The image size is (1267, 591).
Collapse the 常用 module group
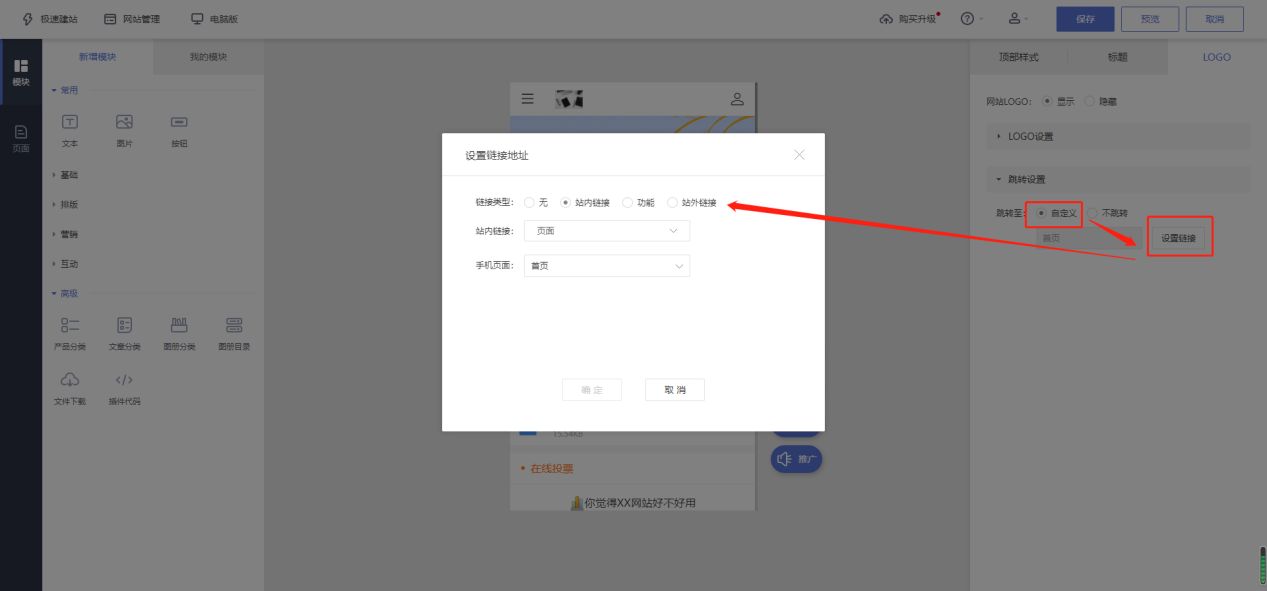(x=65, y=90)
